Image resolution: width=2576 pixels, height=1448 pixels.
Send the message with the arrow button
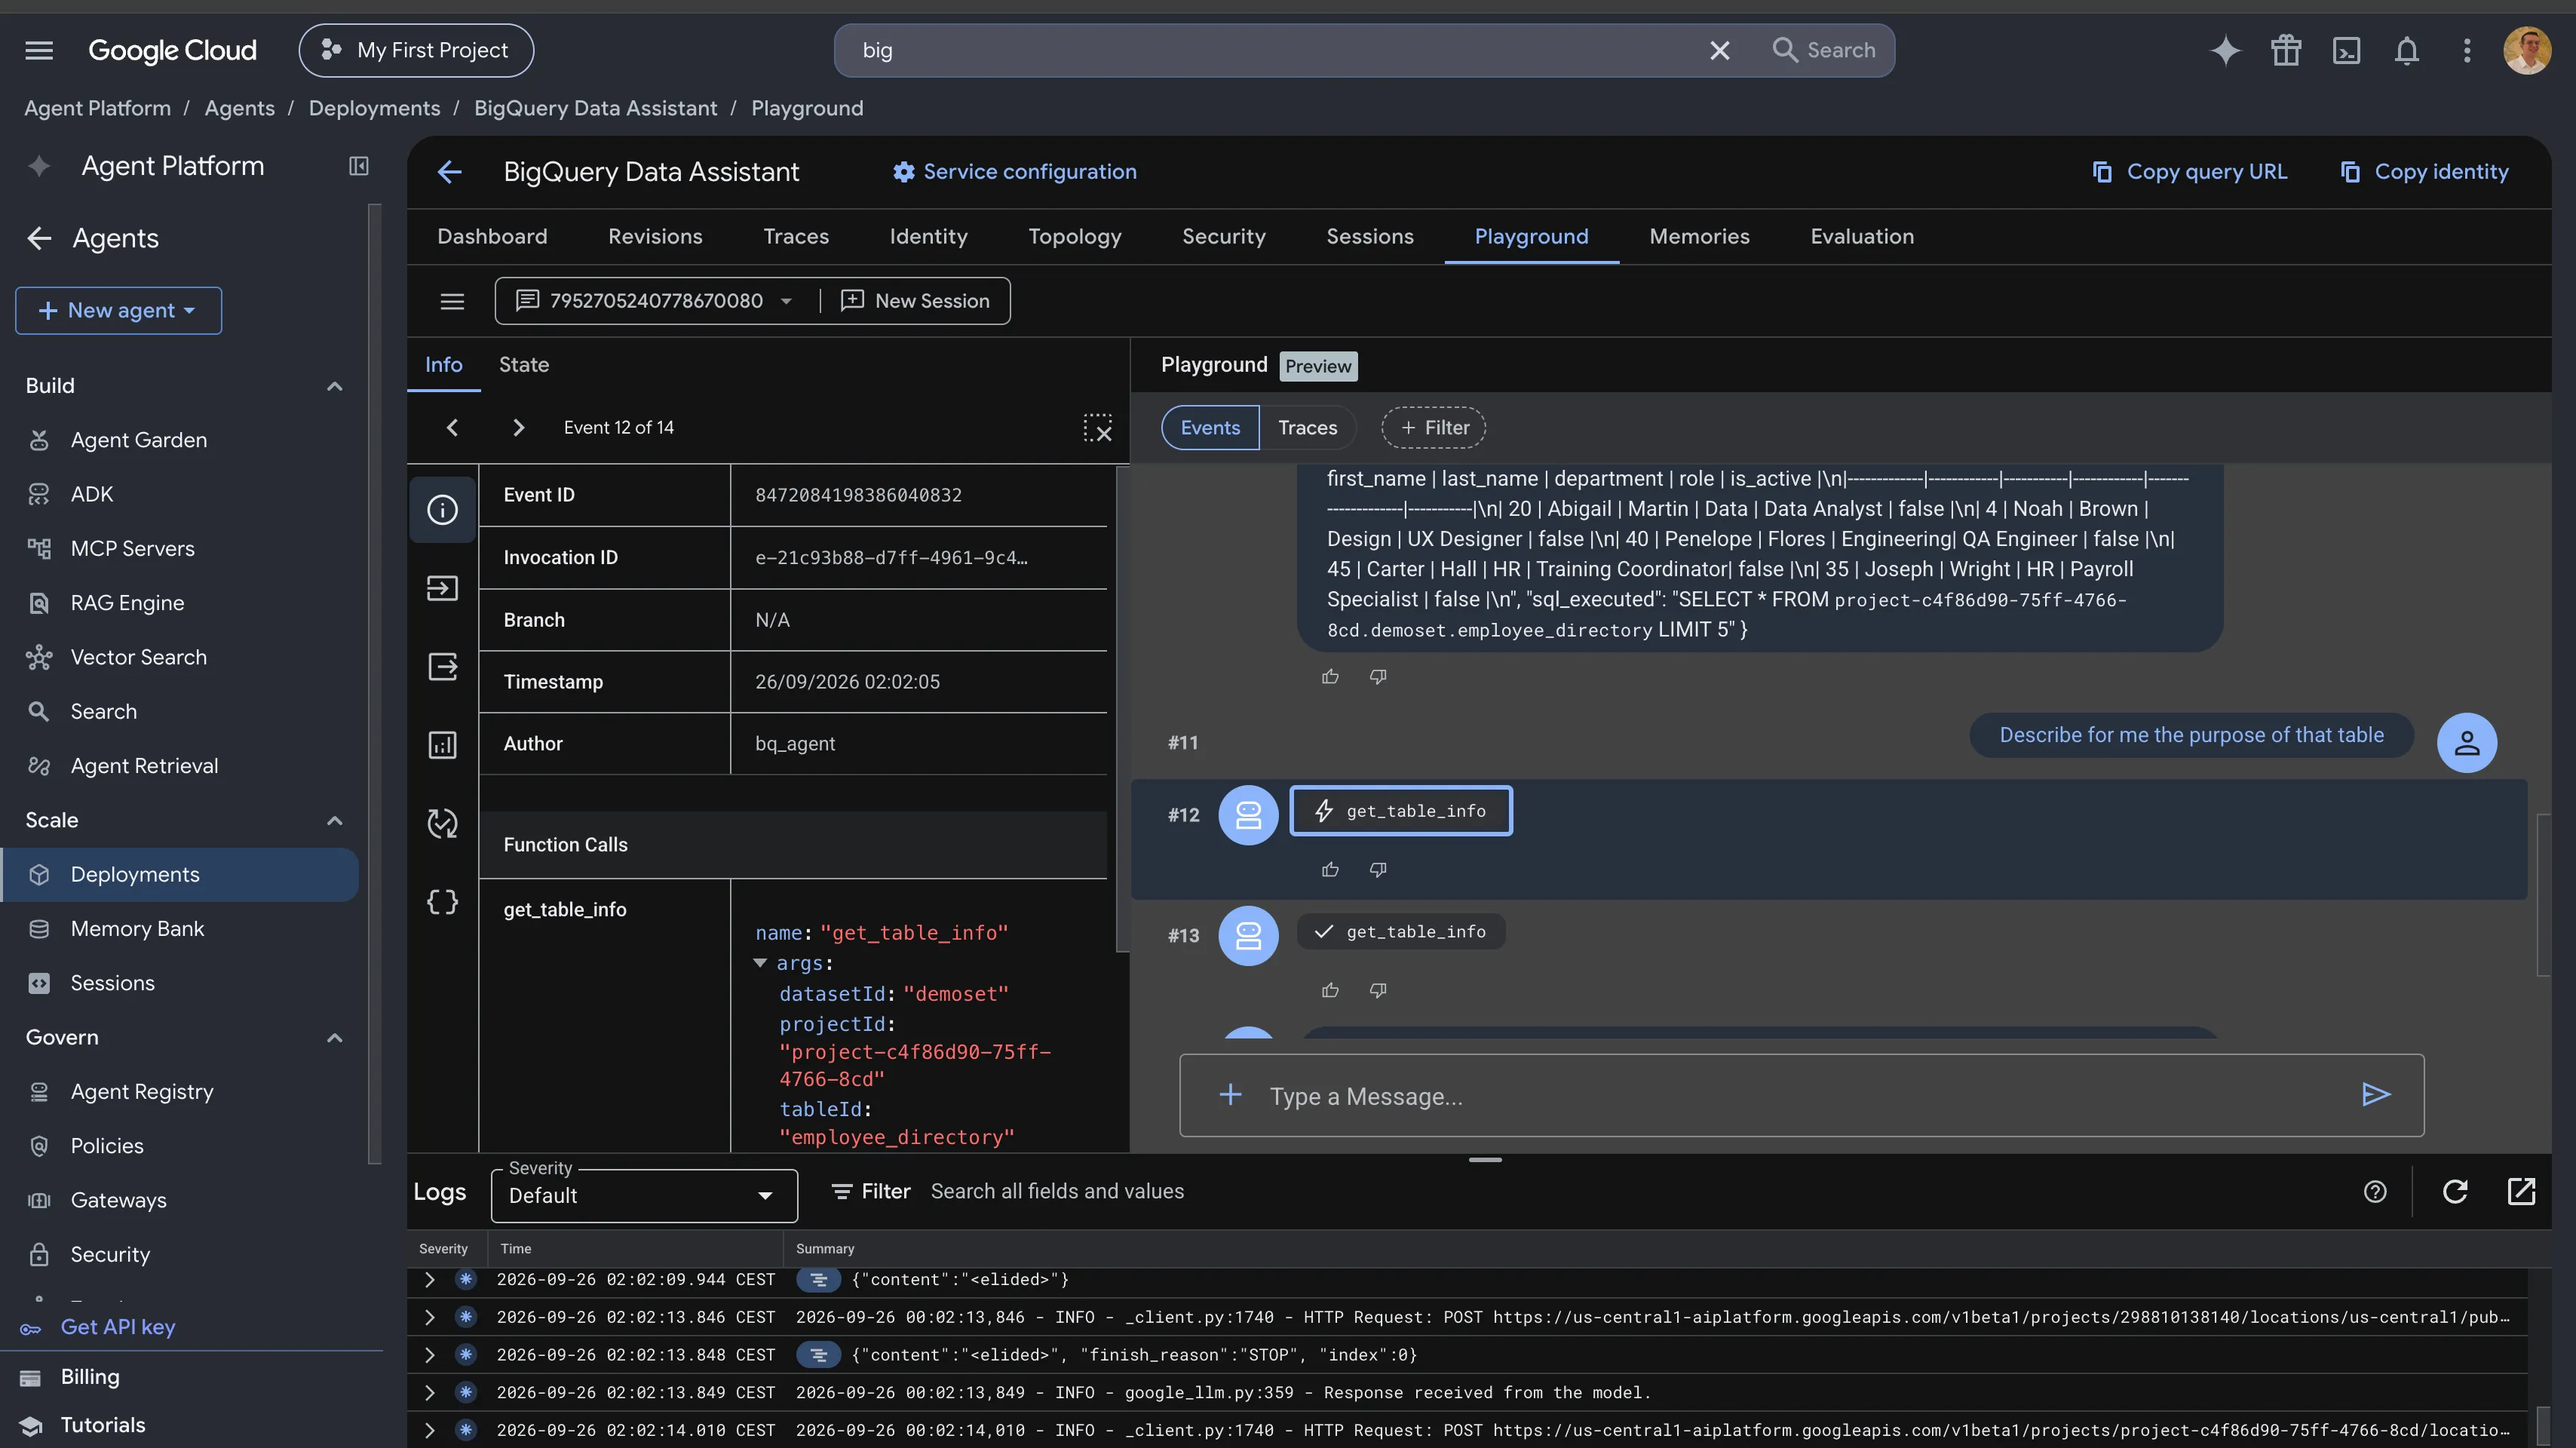pos(2376,1095)
